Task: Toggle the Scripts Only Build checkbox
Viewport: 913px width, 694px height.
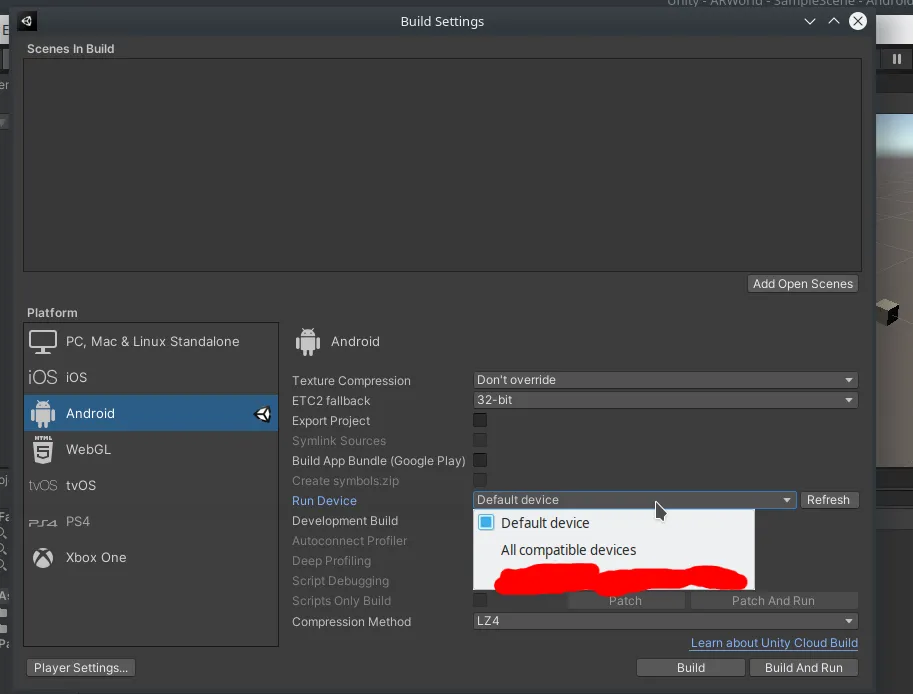Action: [x=480, y=600]
